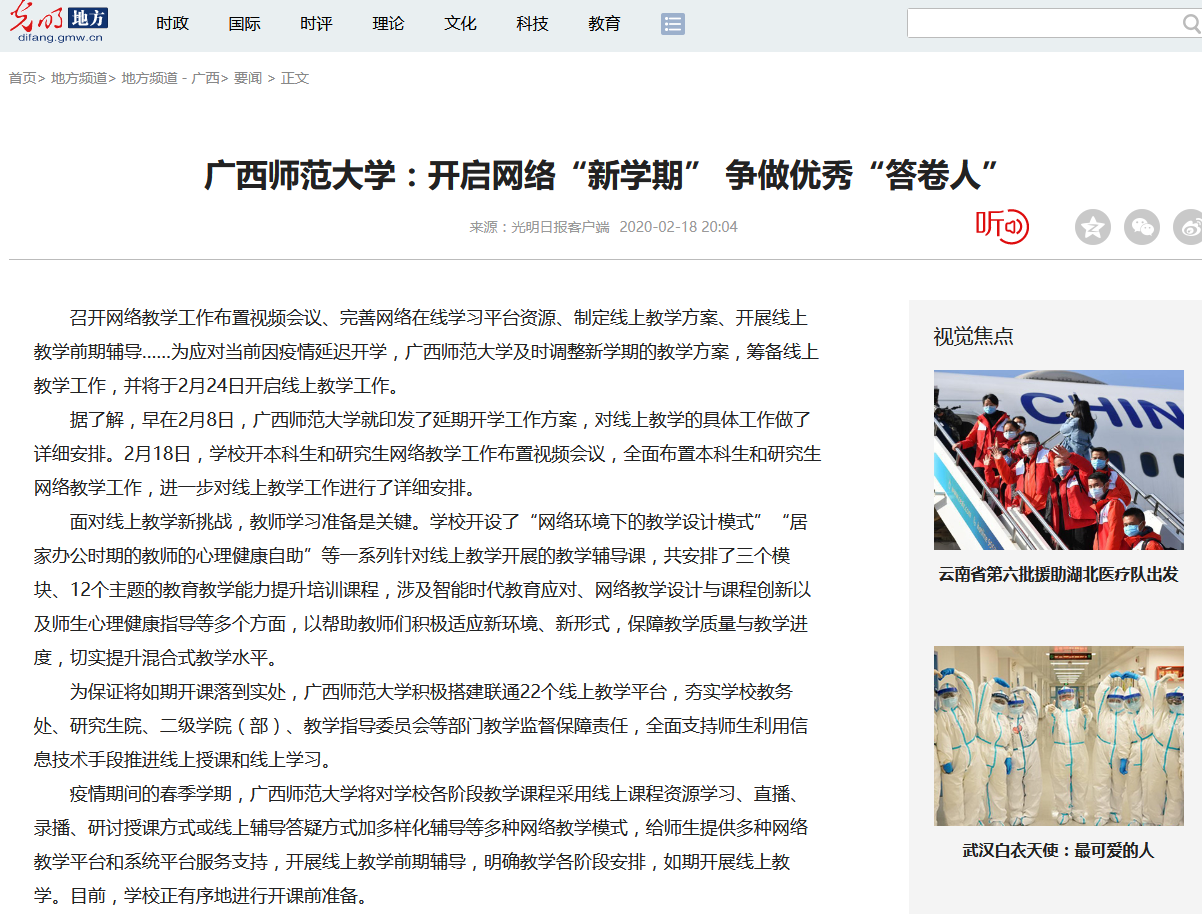Share article via the WeChat icon

(x=1141, y=227)
